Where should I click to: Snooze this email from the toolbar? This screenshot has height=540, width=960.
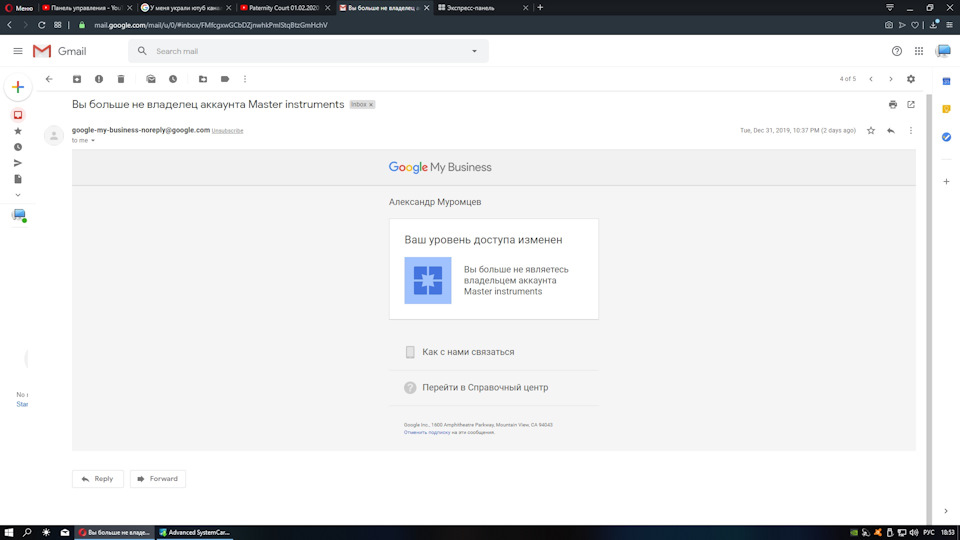pos(173,79)
